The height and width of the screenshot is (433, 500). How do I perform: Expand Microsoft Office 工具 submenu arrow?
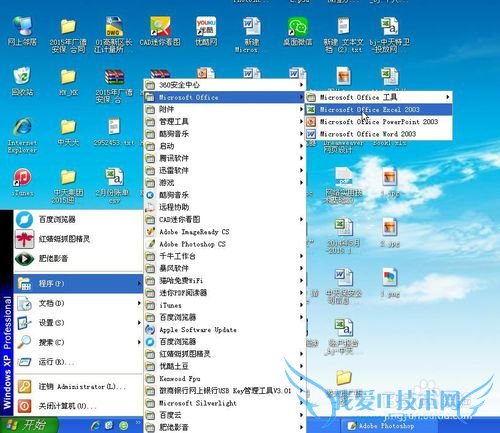[x=448, y=97]
